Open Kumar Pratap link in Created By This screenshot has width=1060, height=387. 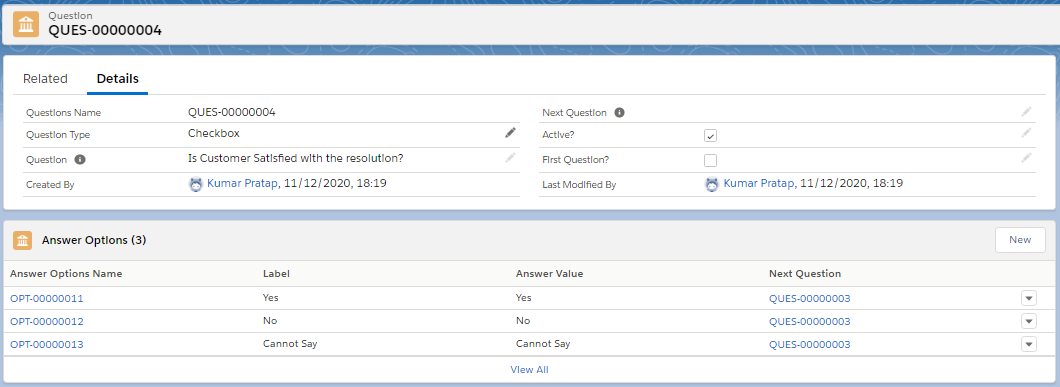point(243,183)
